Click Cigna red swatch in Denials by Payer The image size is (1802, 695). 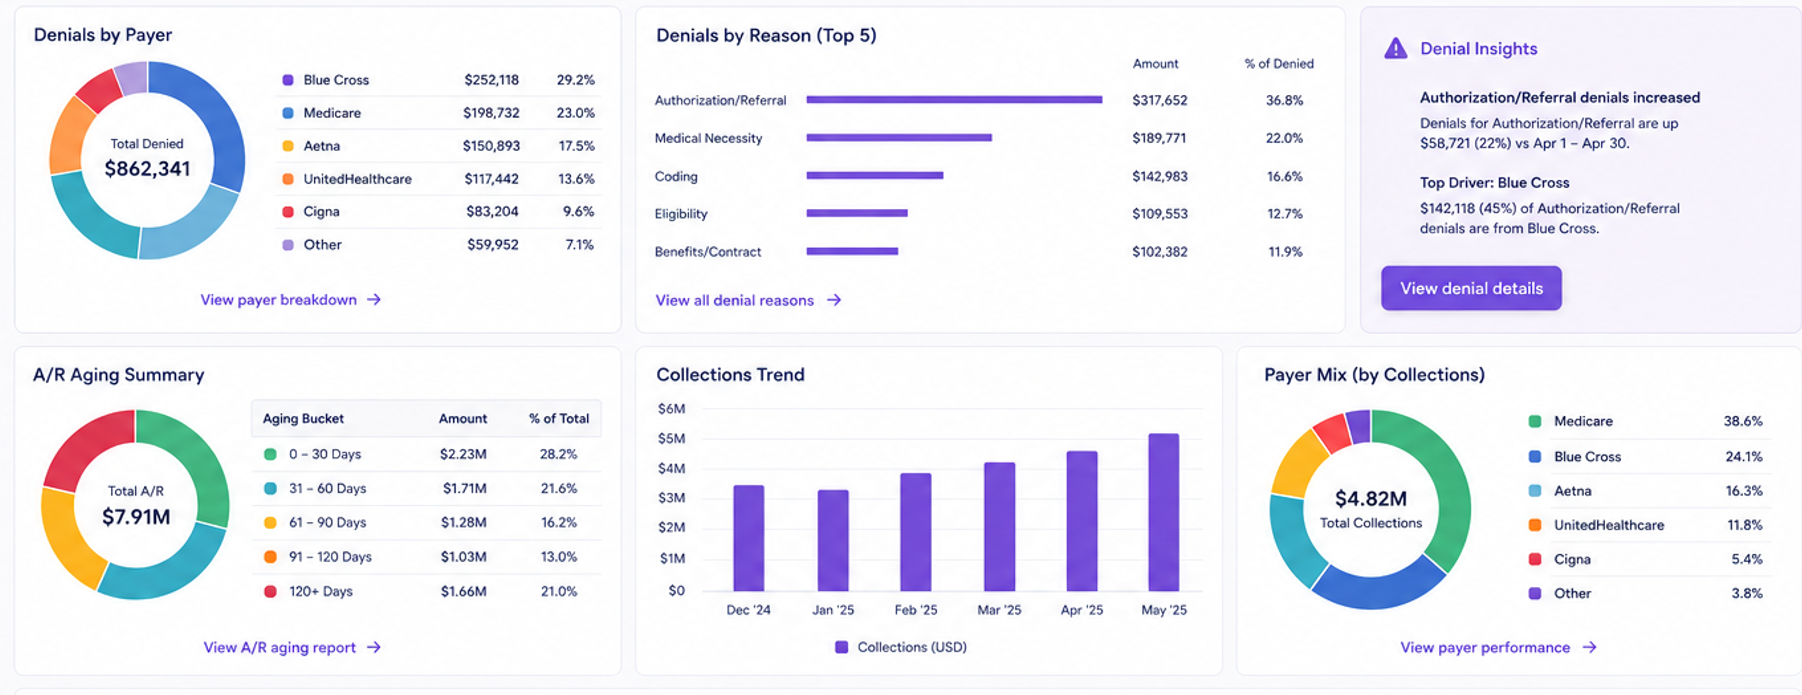[288, 212]
